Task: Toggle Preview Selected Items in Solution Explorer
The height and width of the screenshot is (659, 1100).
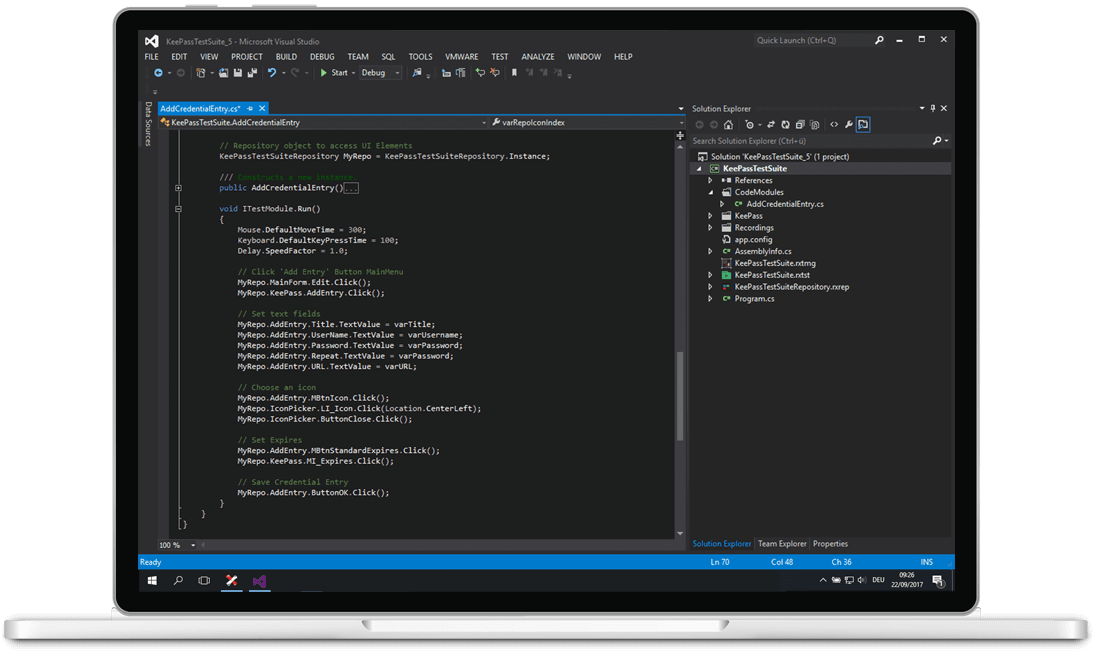Action: pyautogui.click(x=862, y=125)
